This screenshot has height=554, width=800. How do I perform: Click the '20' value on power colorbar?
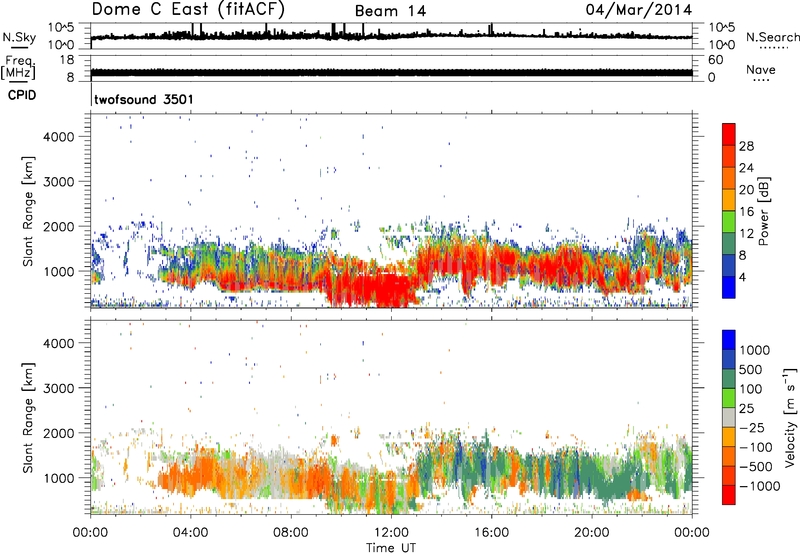pos(746,190)
